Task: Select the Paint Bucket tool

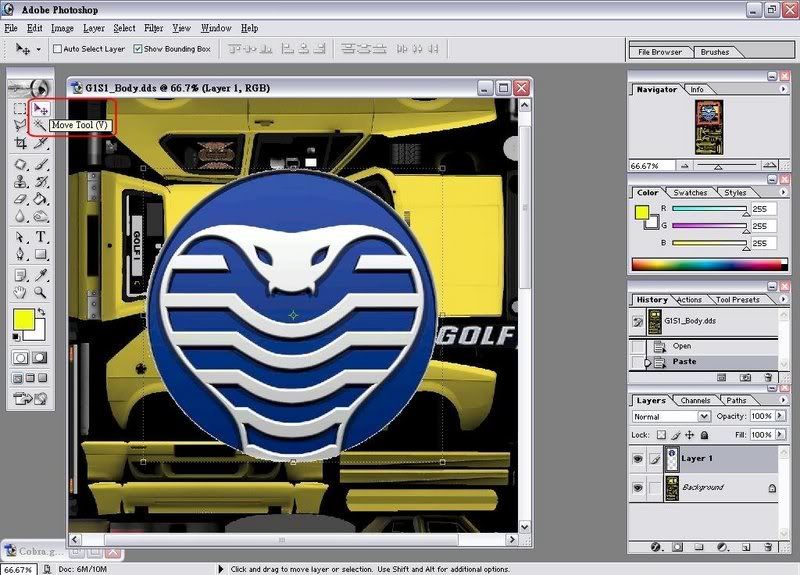Action: [x=41, y=199]
